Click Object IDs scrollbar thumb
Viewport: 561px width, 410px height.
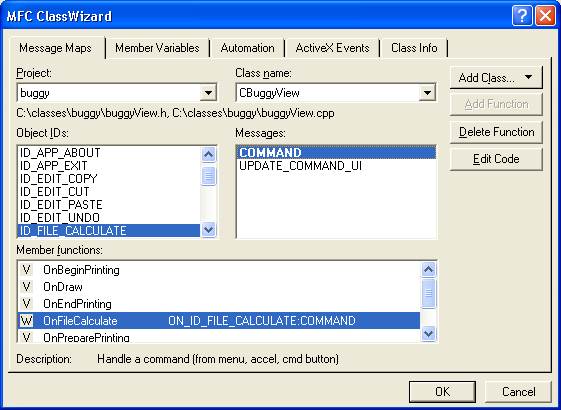pyautogui.click(x=208, y=176)
